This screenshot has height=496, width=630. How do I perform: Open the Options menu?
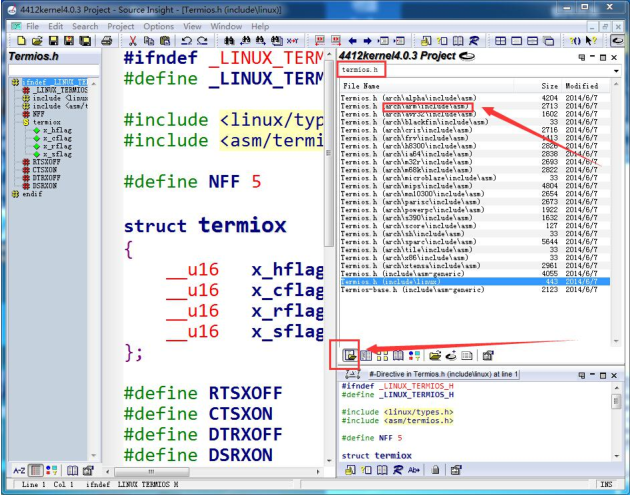coord(159,27)
